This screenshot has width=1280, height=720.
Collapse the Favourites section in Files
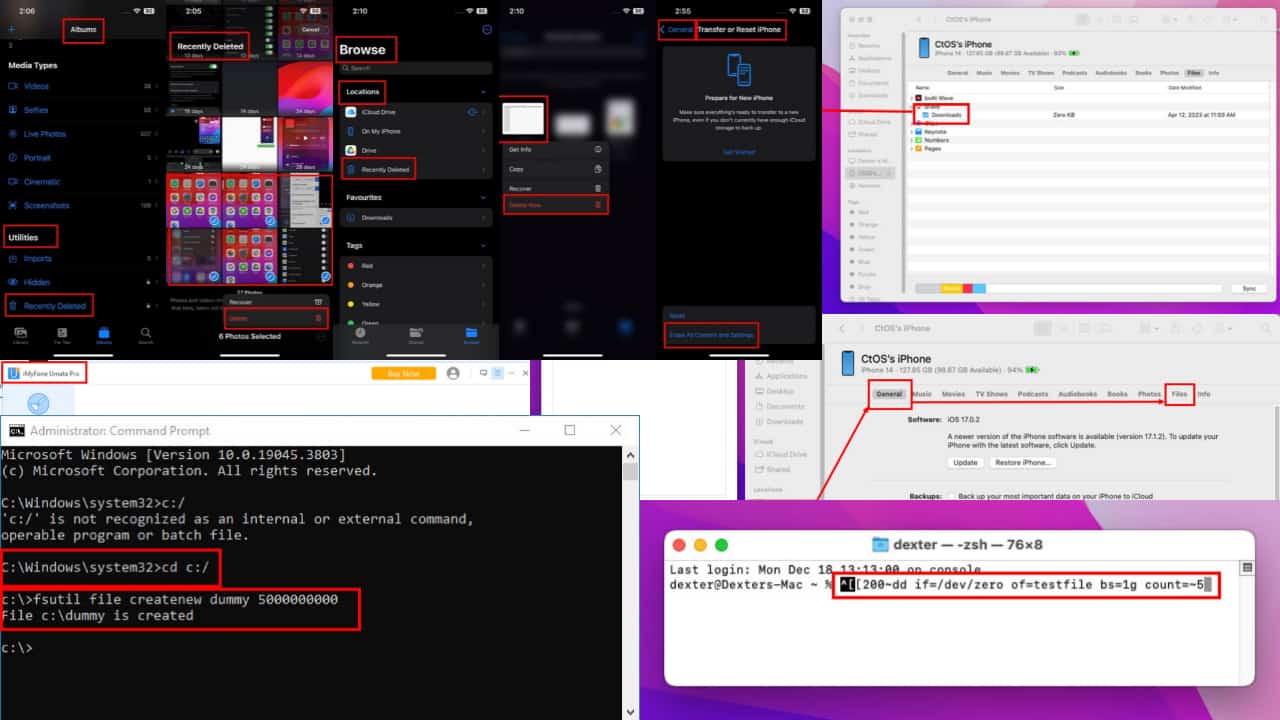485,198
